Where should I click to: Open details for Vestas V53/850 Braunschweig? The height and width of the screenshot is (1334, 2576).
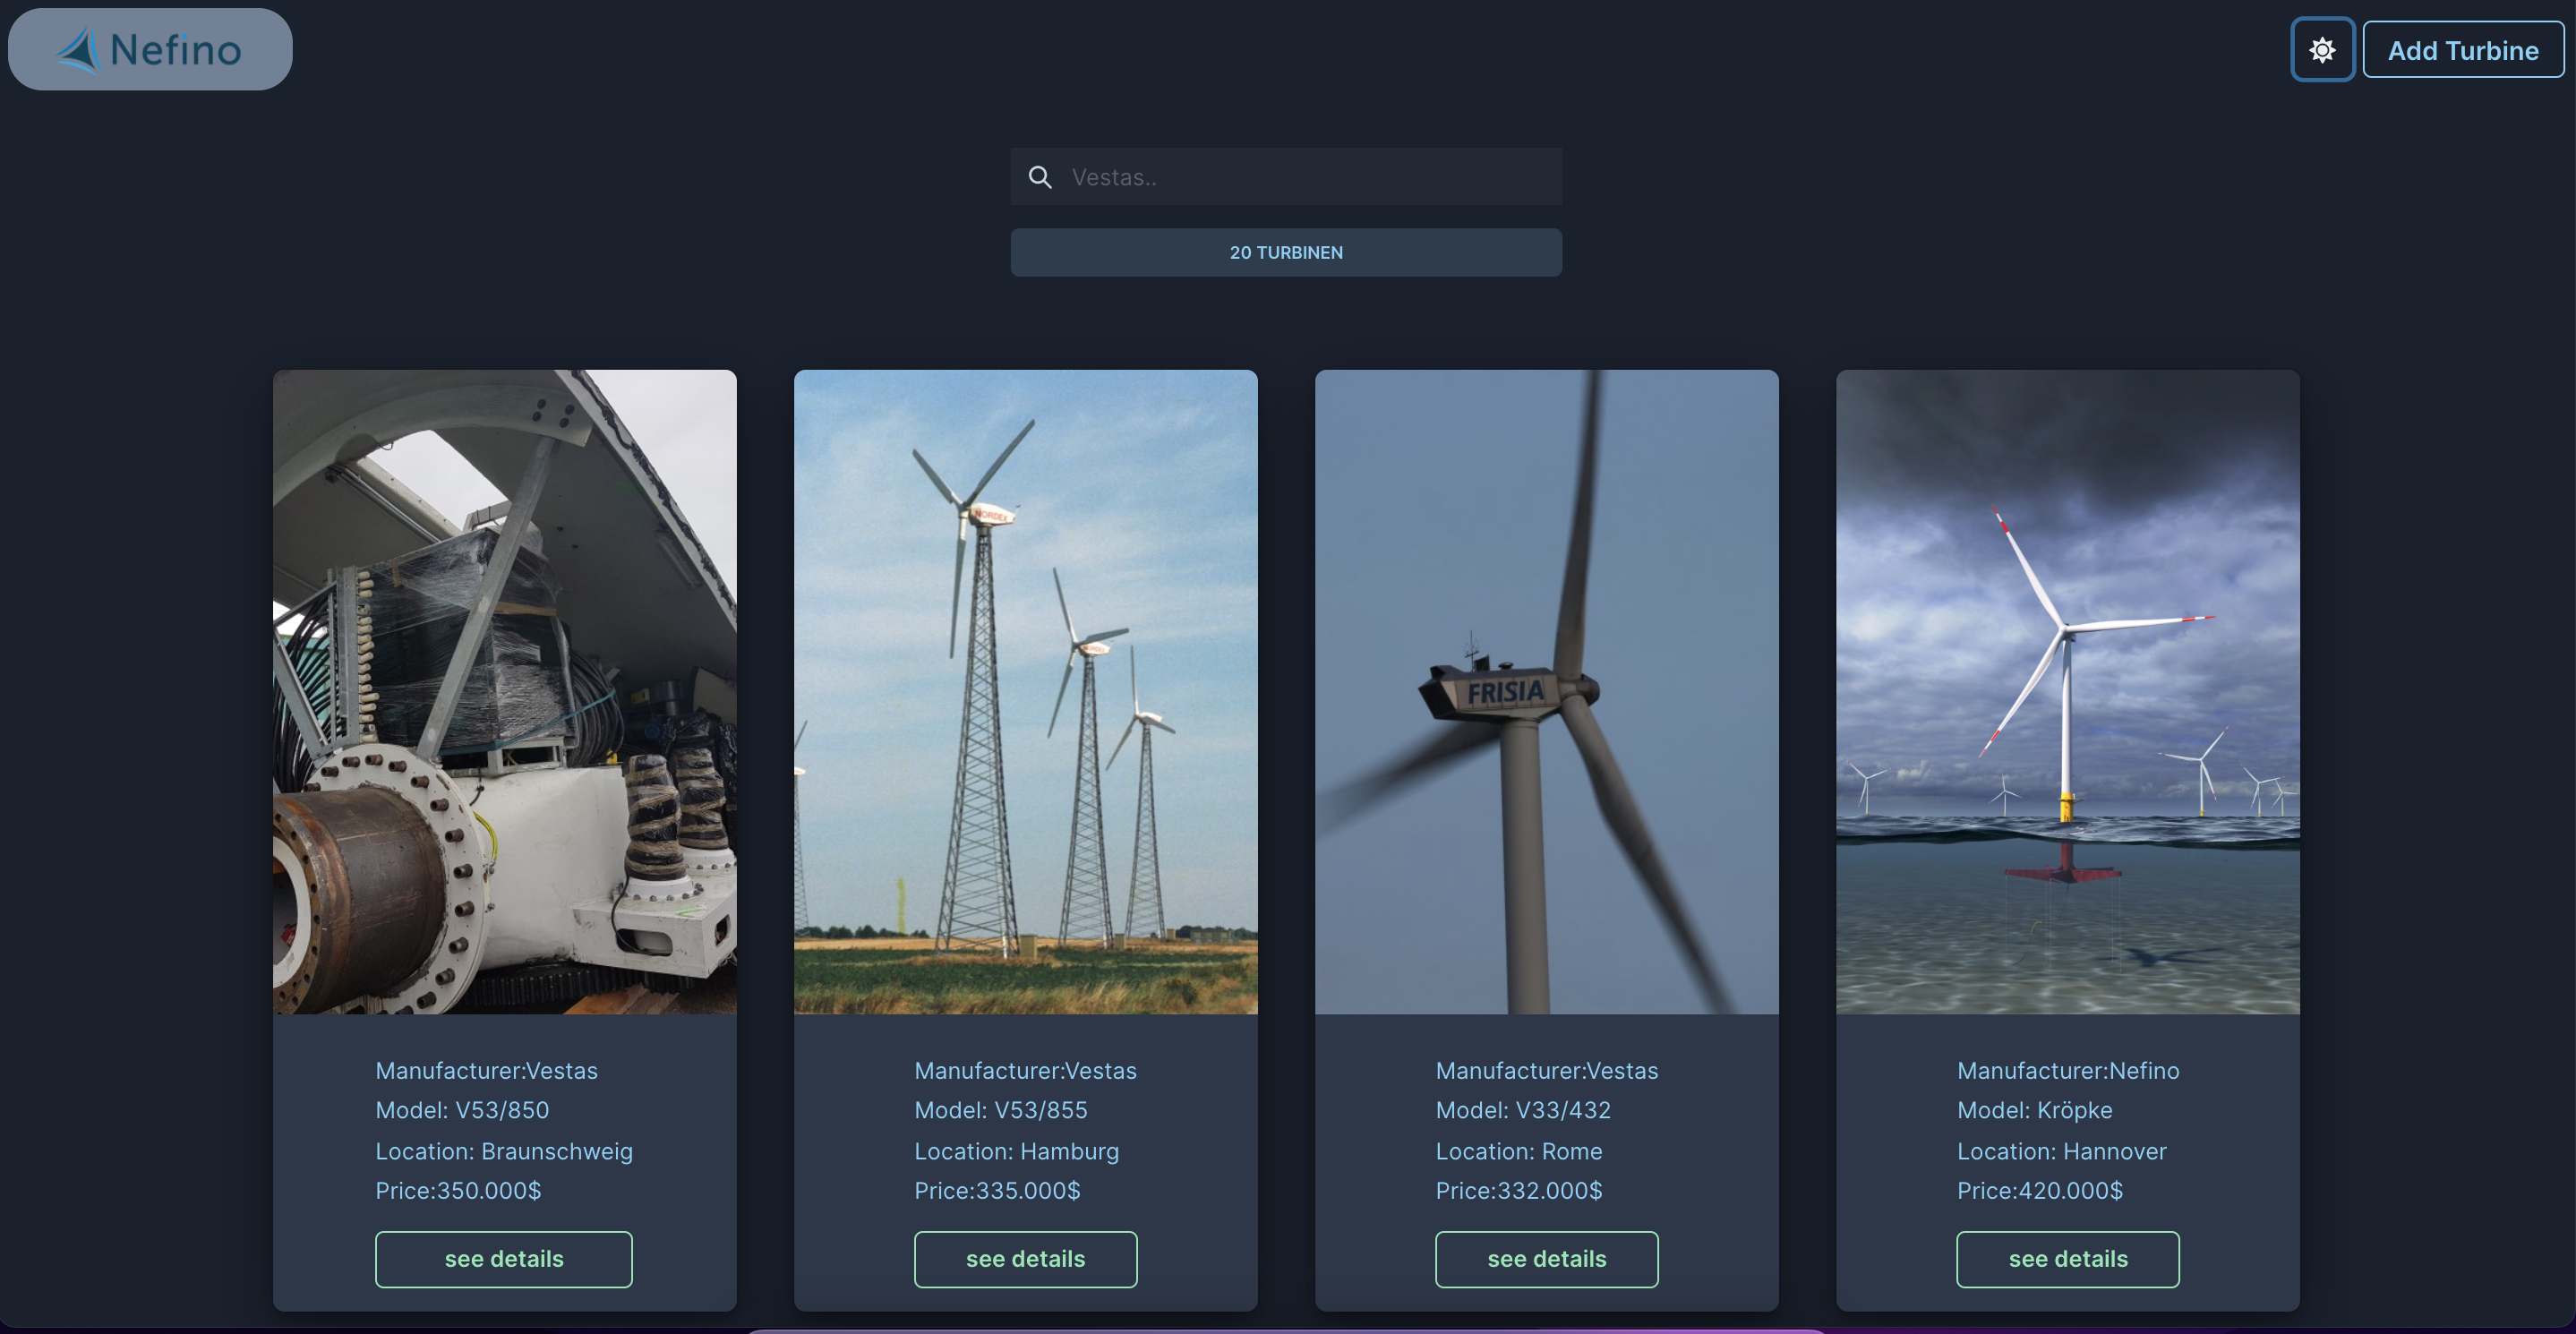coord(504,1259)
